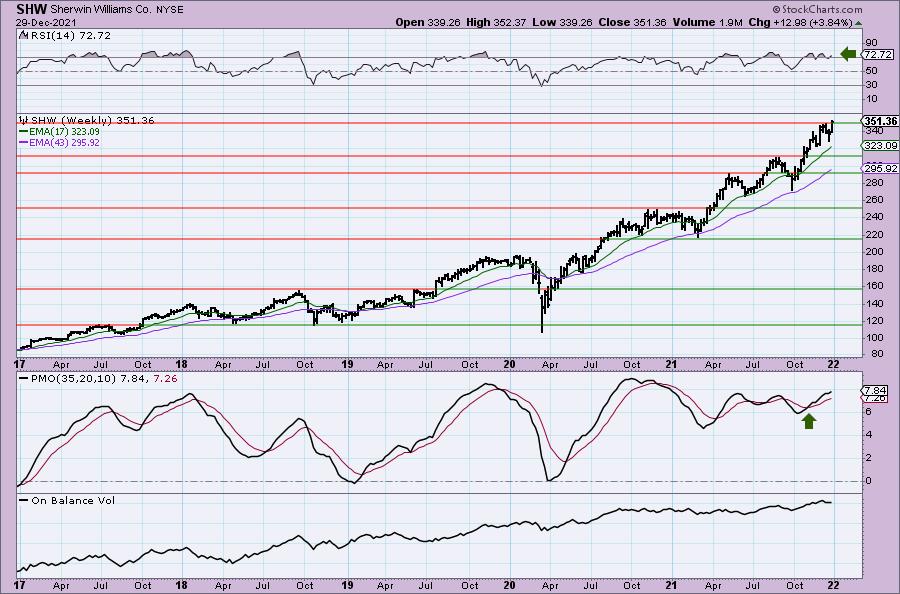Image resolution: width=900 pixels, height=594 pixels.
Task: Select the EMA(17) 323.09 legend text
Action: click(64, 131)
